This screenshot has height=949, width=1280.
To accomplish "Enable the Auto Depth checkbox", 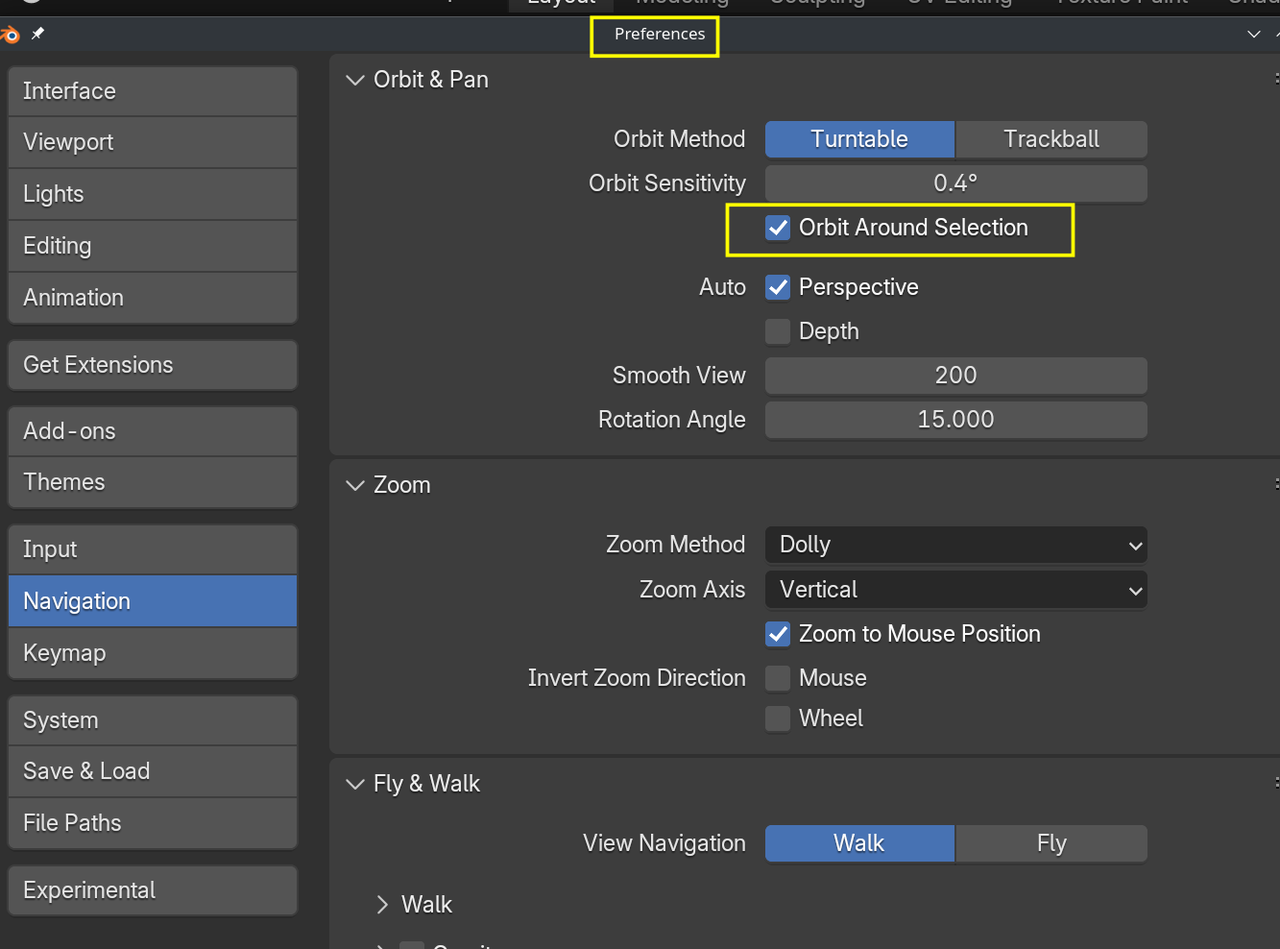I will click(x=778, y=332).
